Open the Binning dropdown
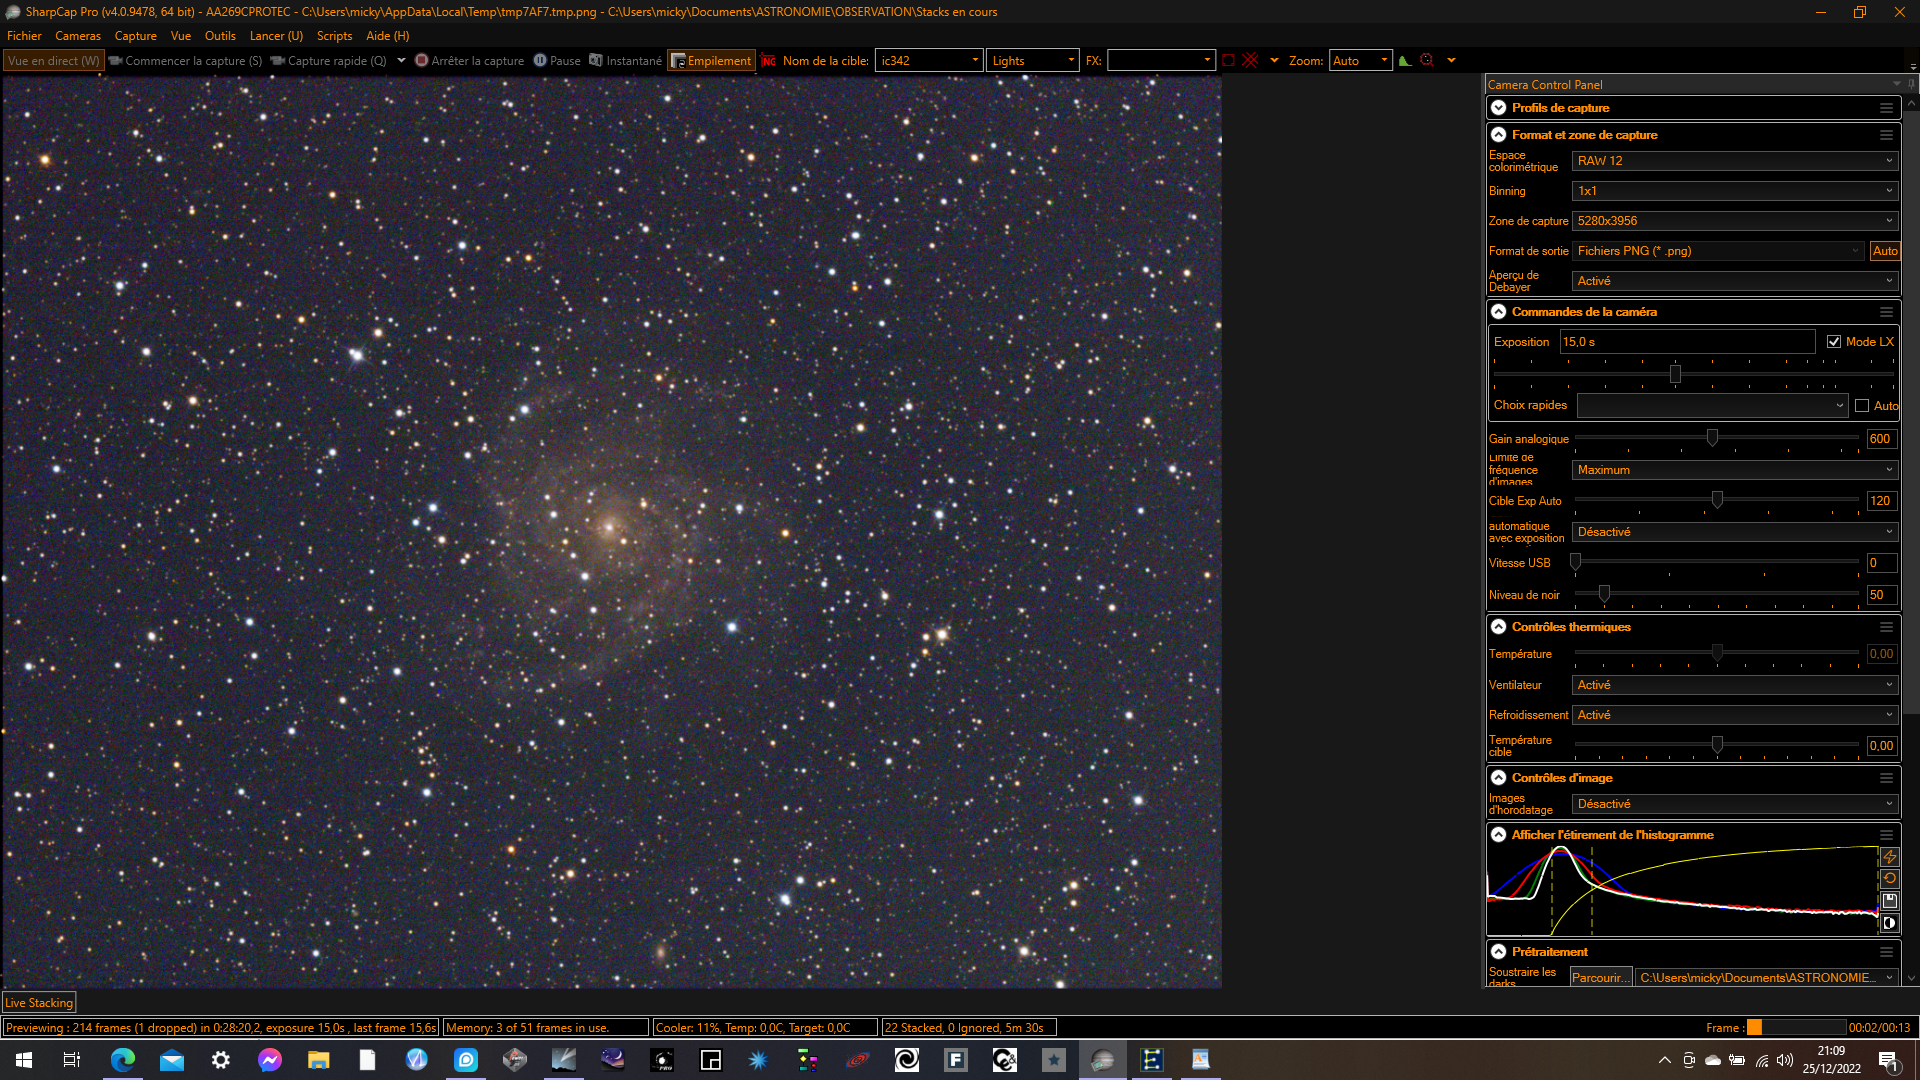The image size is (1920, 1080). click(x=1735, y=191)
